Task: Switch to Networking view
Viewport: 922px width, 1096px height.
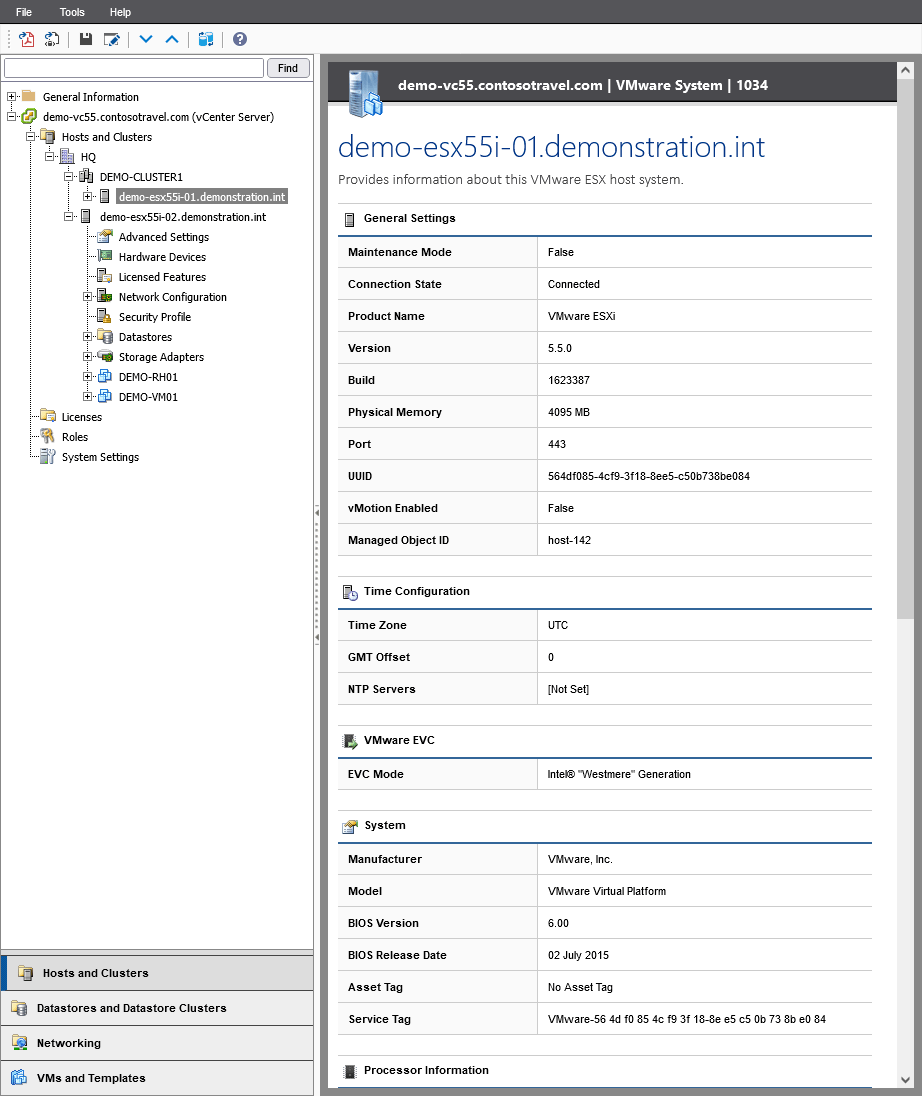Action: pyautogui.click(x=157, y=1043)
